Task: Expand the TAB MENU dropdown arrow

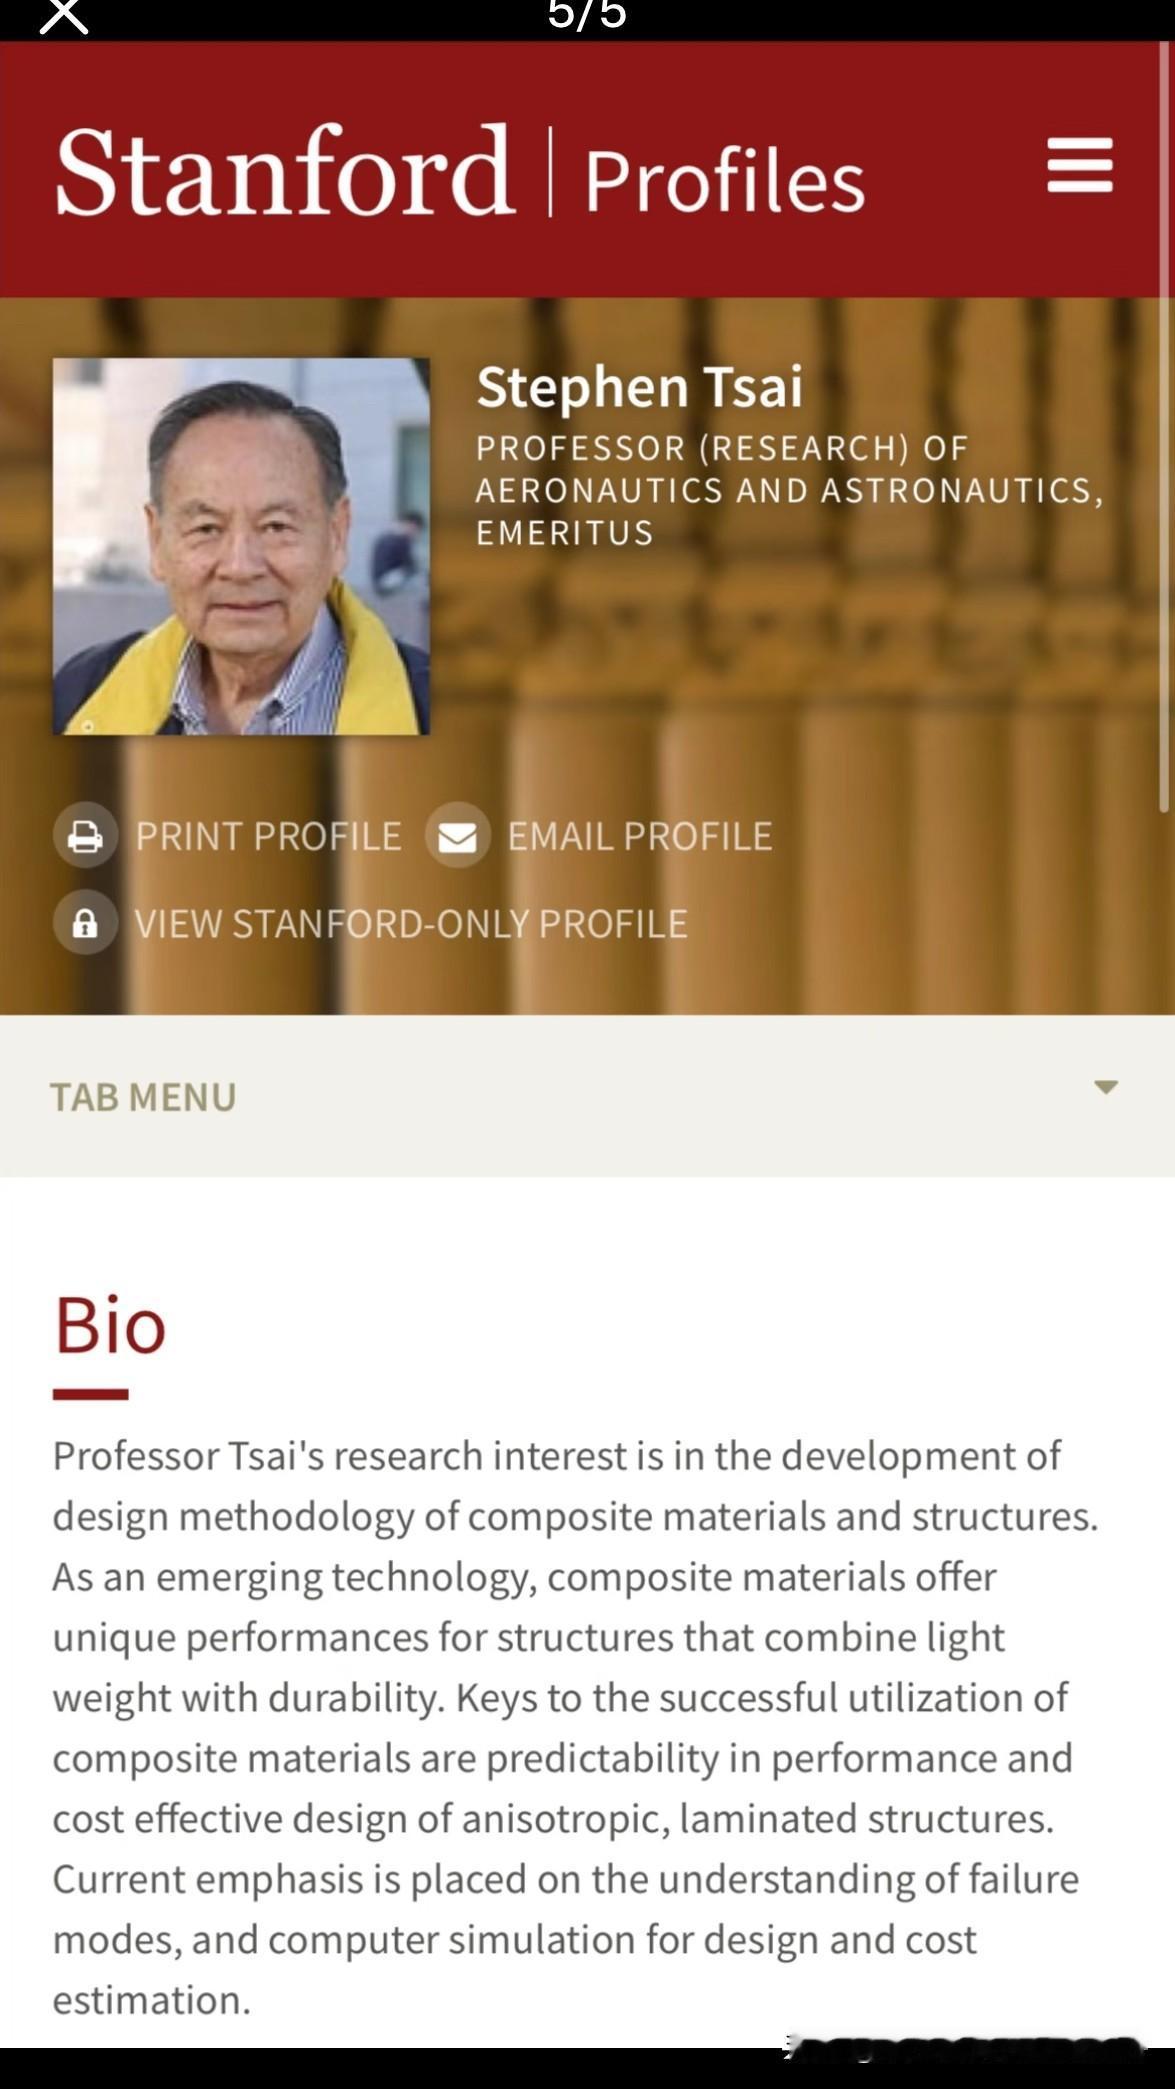Action: 1105,1087
